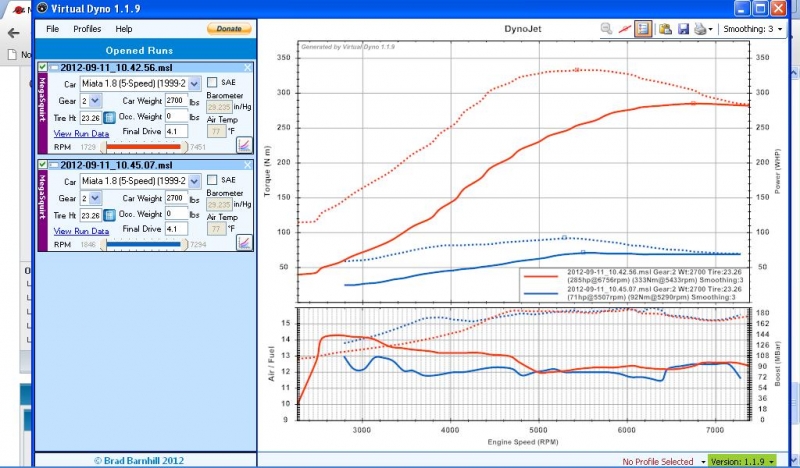Click MegaSquirt side label of 10.45.07 run
The height and width of the screenshot is (468, 800).
(x=42, y=211)
